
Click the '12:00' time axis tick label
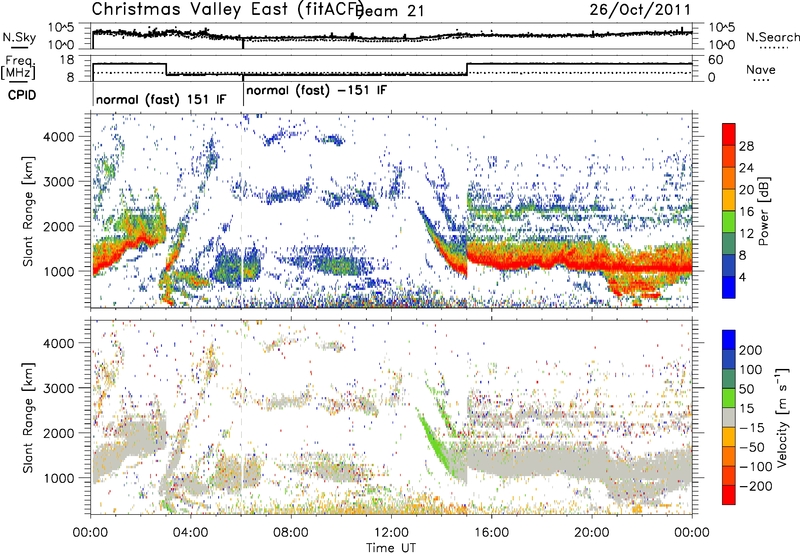coord(391,533)
